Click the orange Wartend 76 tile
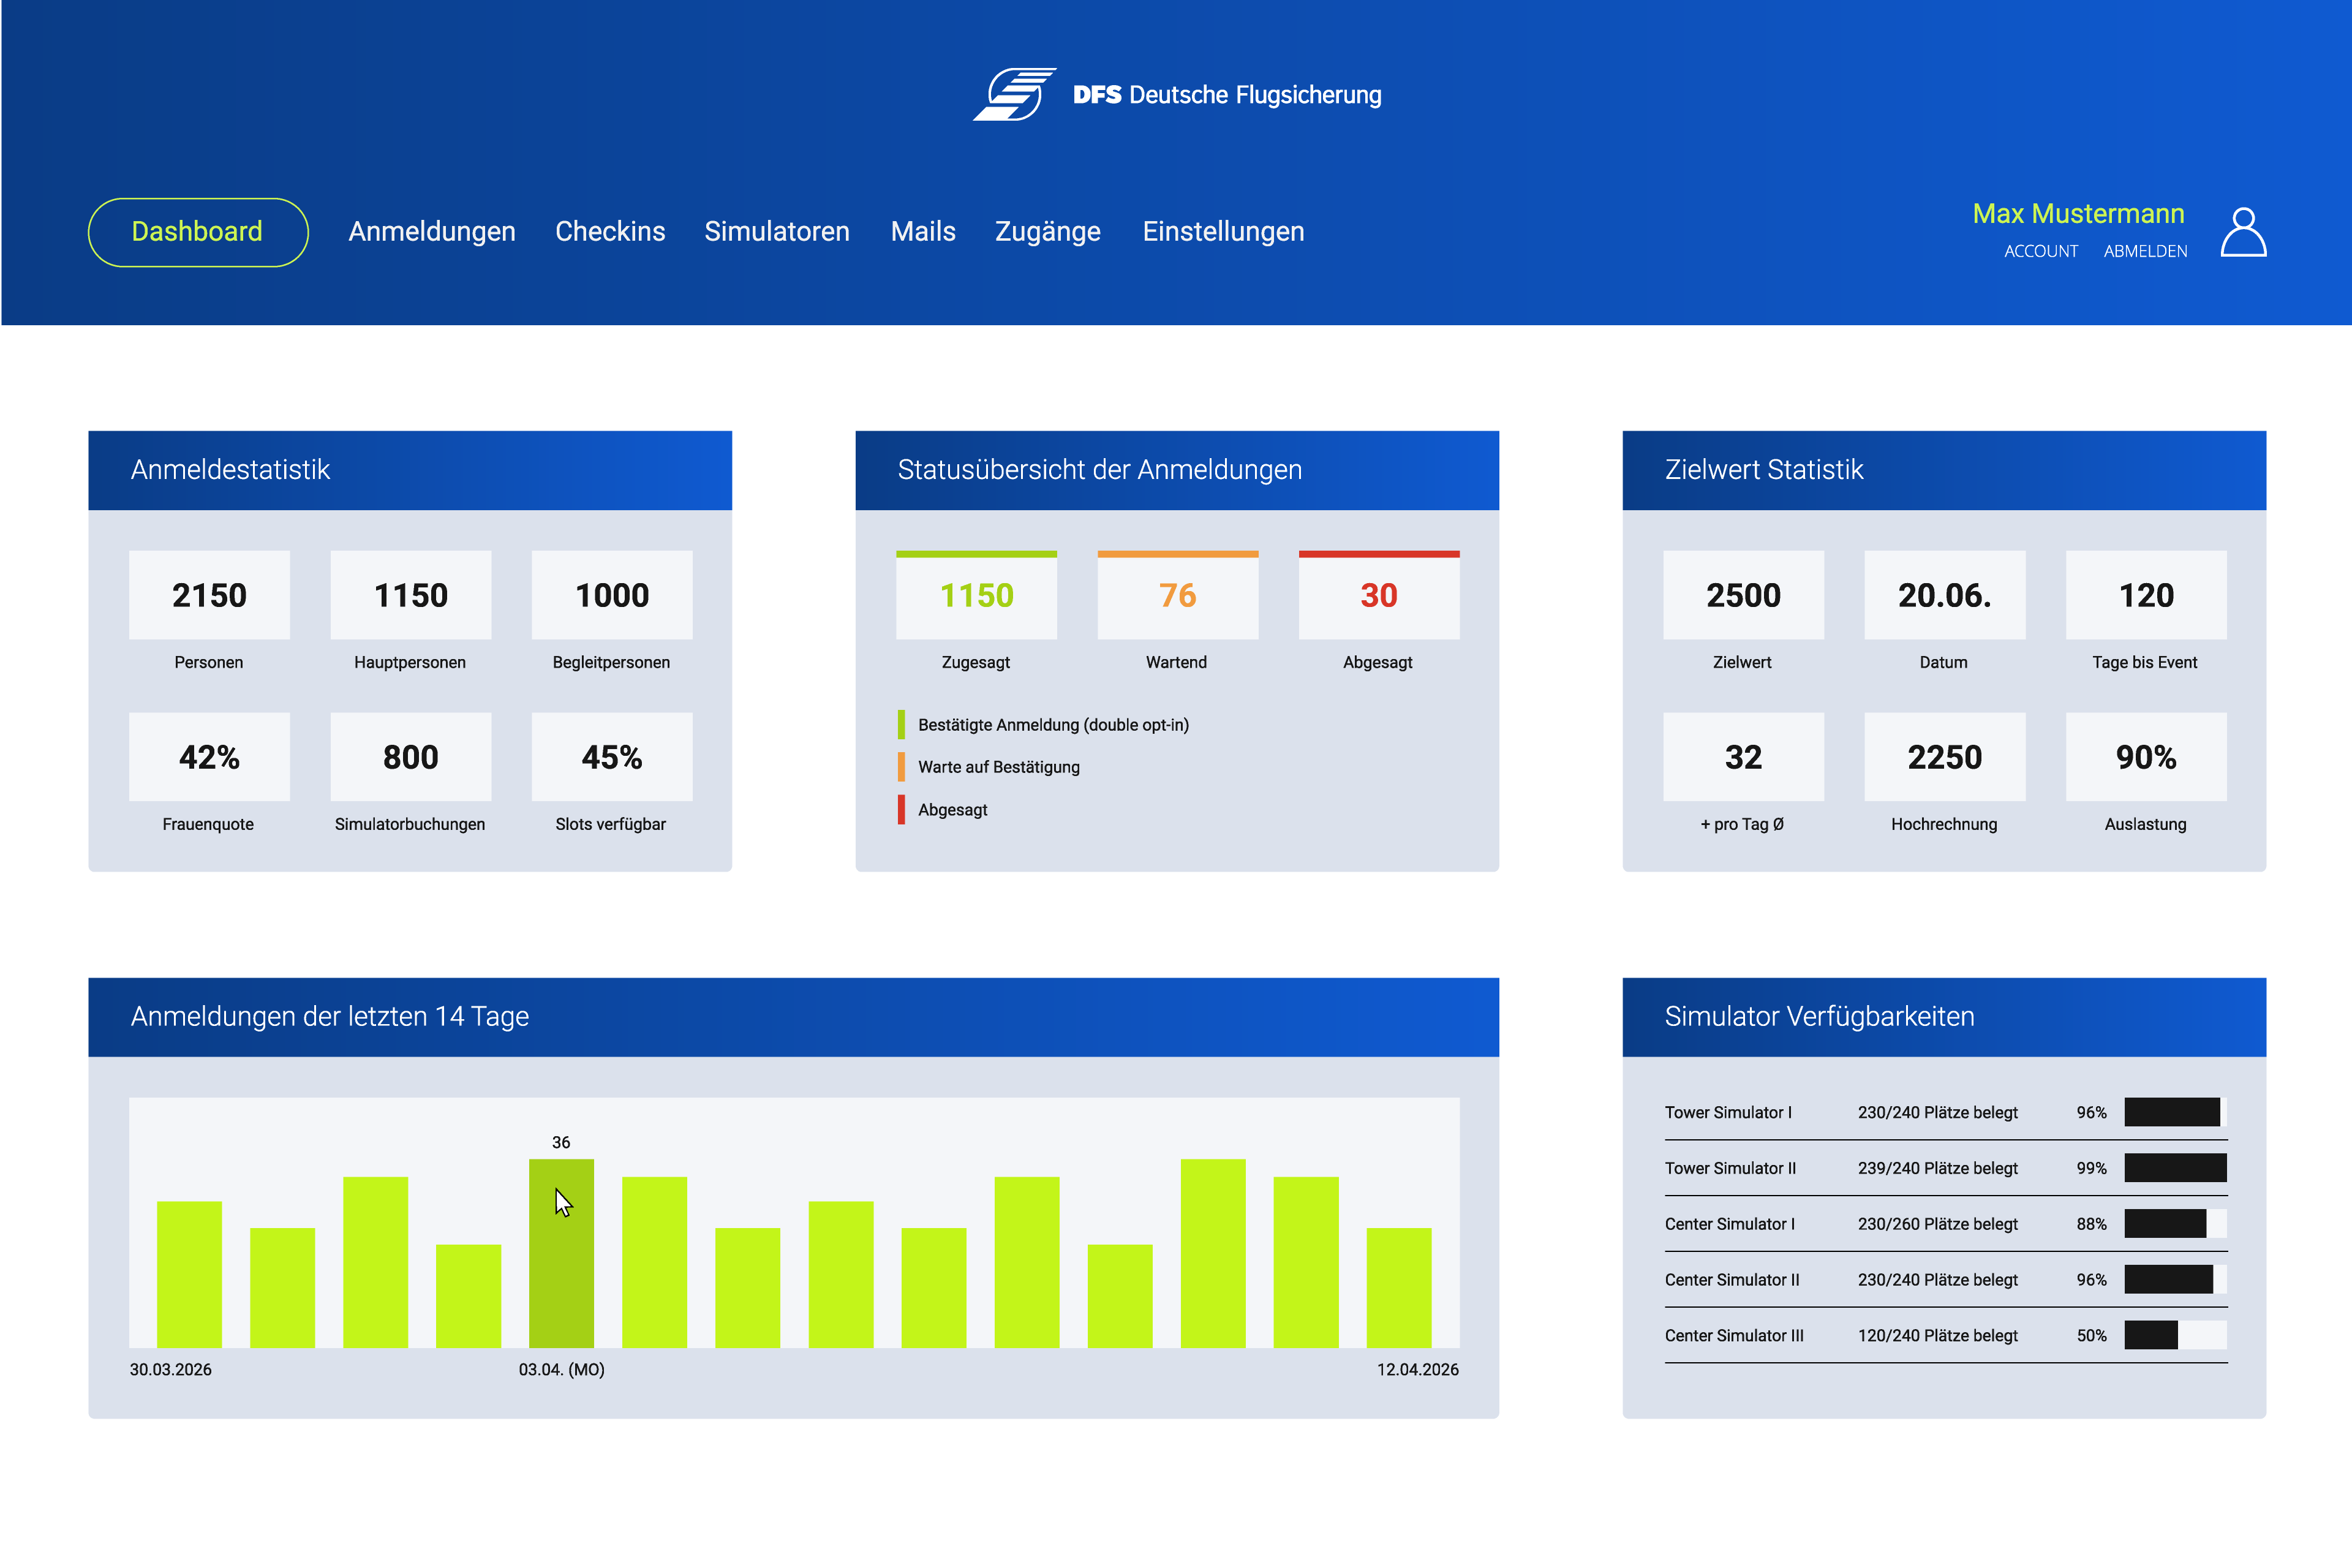Viewport: 2352px width, 1568px height. pyautogui.click(x=1177, y=595)
